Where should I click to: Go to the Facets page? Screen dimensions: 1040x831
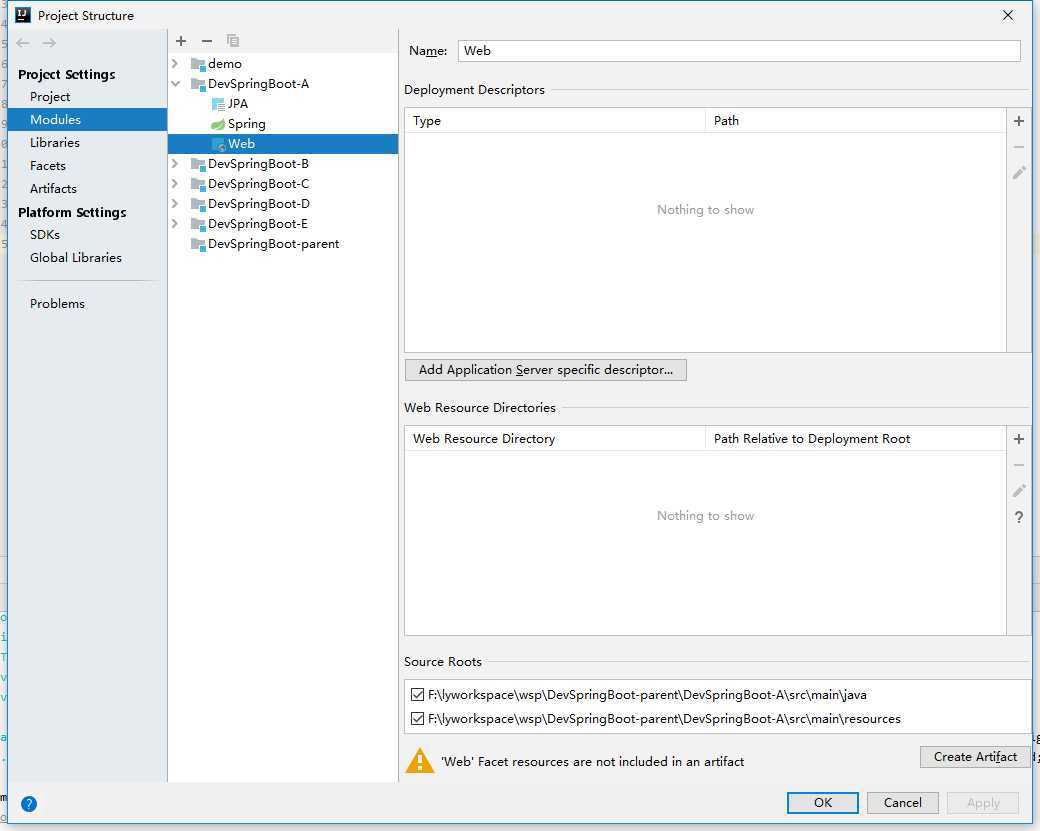pos(88,166)
